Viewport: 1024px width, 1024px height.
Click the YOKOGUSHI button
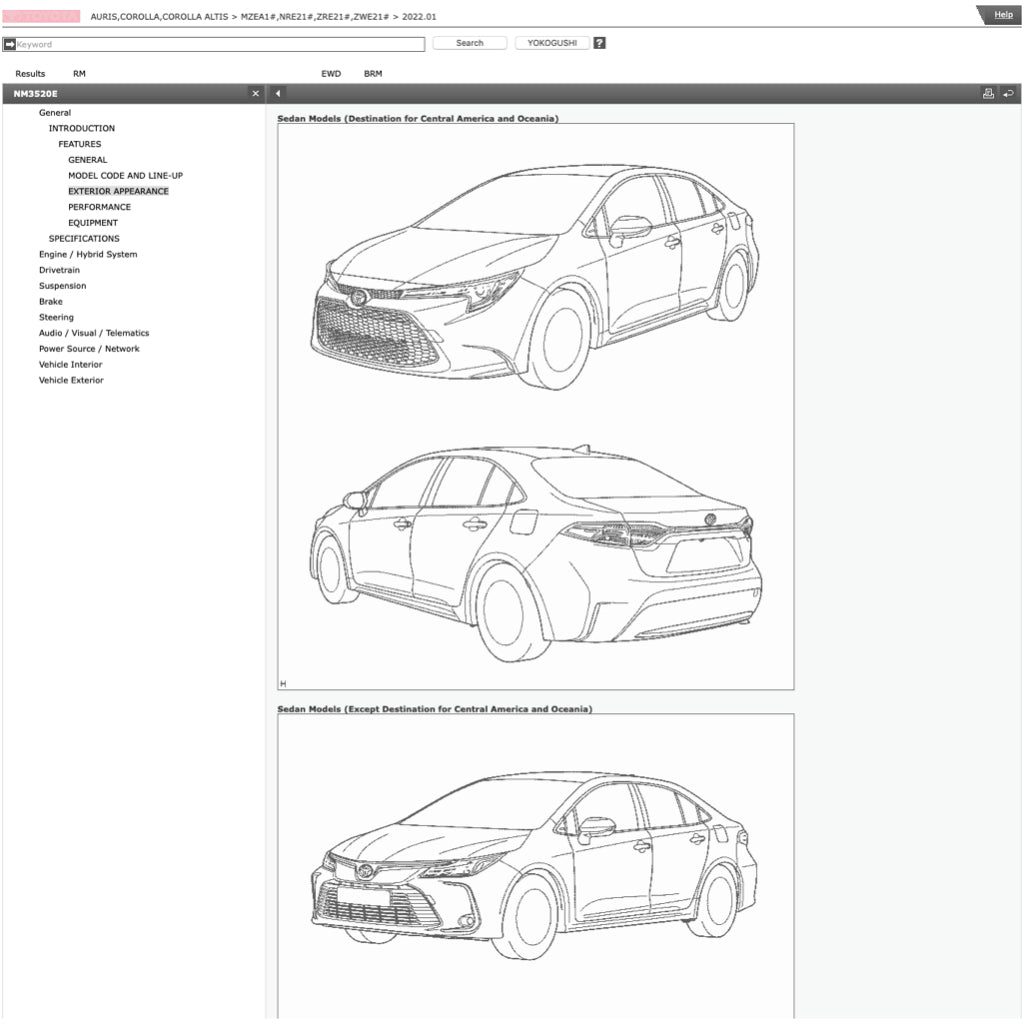551,42
